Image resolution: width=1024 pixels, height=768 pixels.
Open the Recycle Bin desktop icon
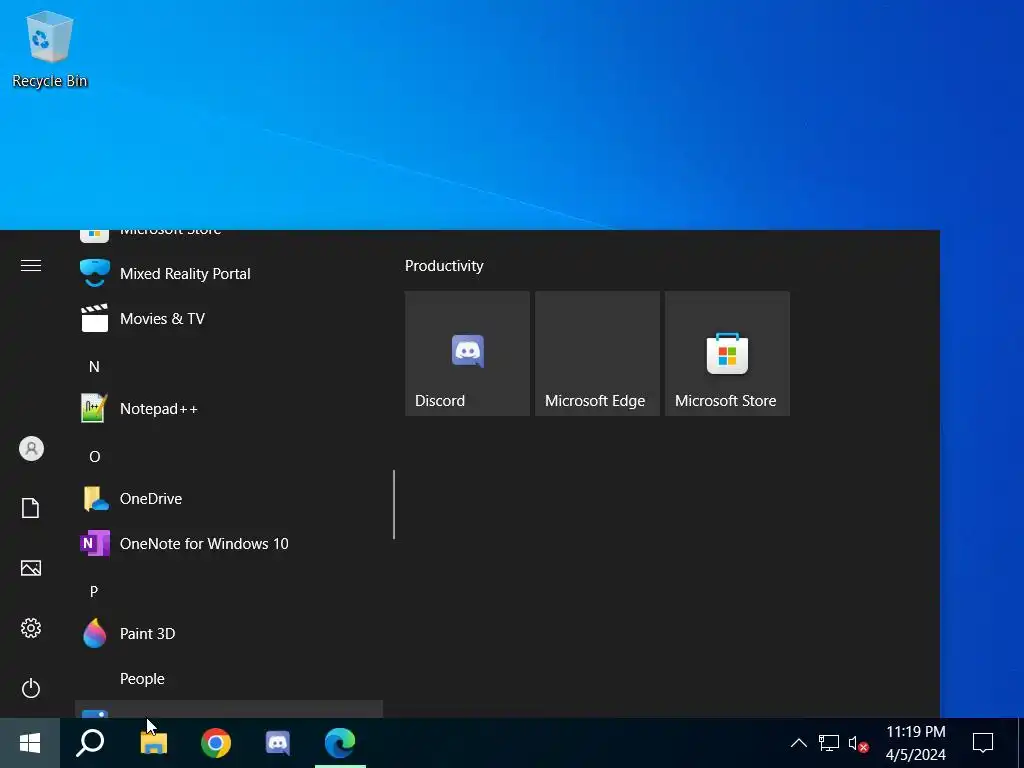point(49,49)
